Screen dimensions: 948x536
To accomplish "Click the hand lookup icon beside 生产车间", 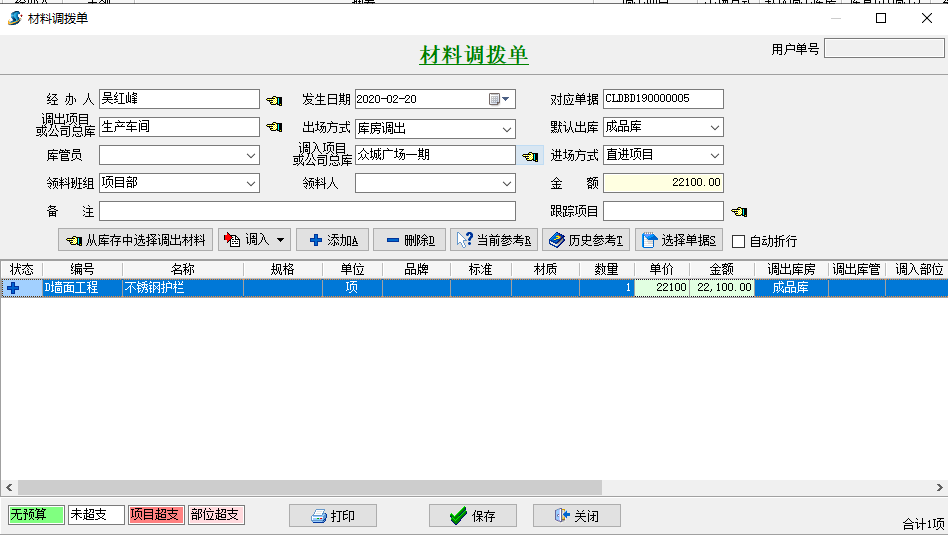I will click(x=274, y=128).
